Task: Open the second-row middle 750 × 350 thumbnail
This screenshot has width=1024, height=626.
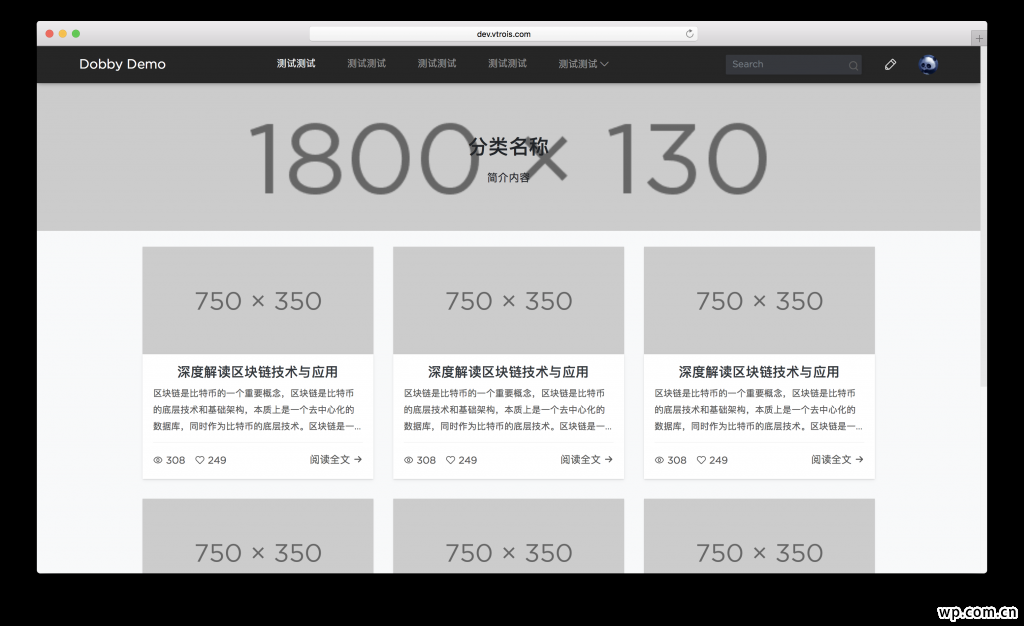Action: pos(509,536)
